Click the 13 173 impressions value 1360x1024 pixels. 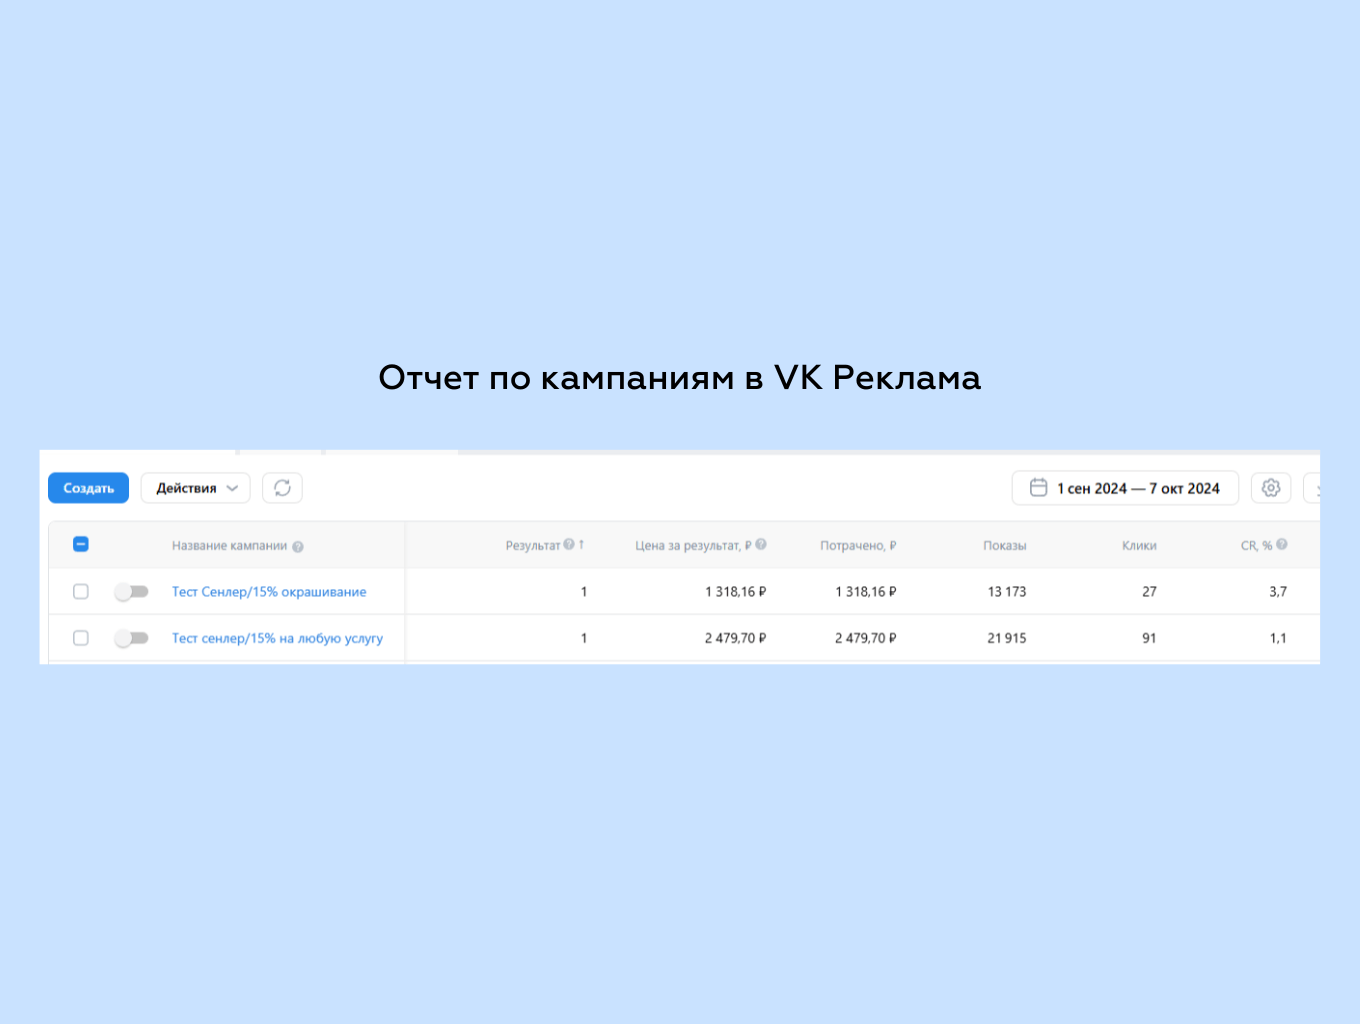click(1007, 592)
